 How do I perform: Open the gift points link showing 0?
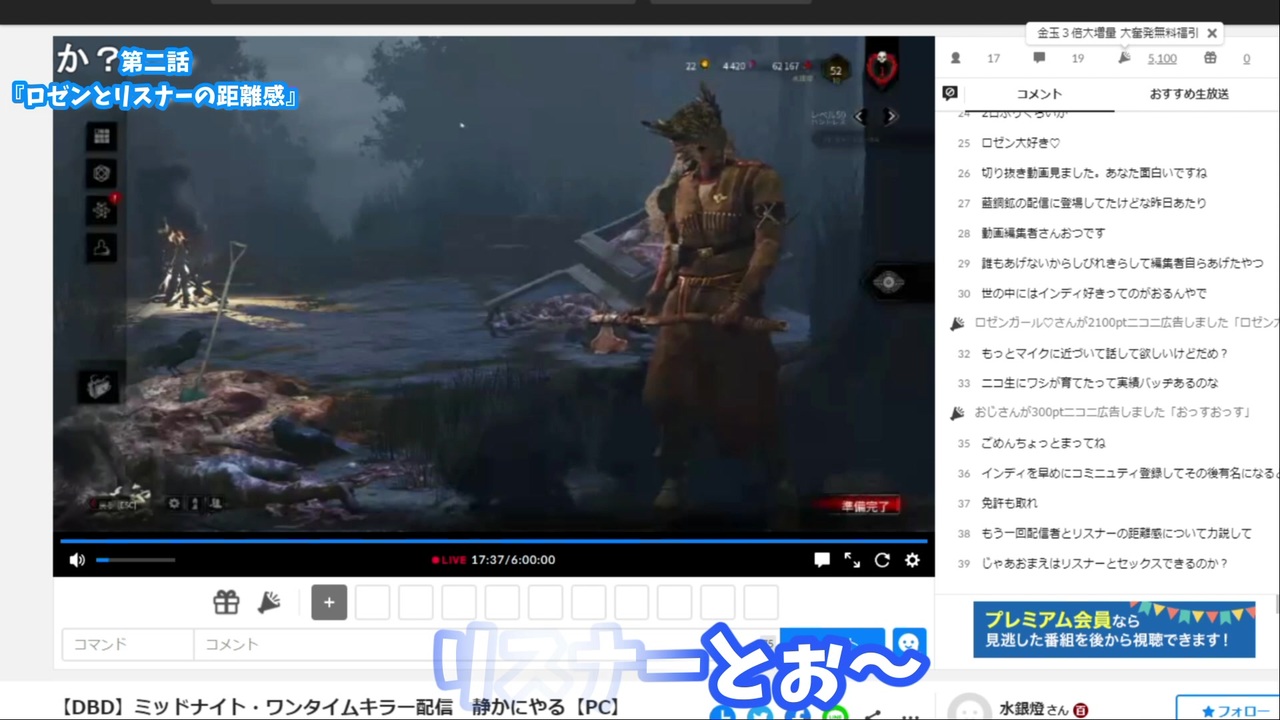point(1246,58)
